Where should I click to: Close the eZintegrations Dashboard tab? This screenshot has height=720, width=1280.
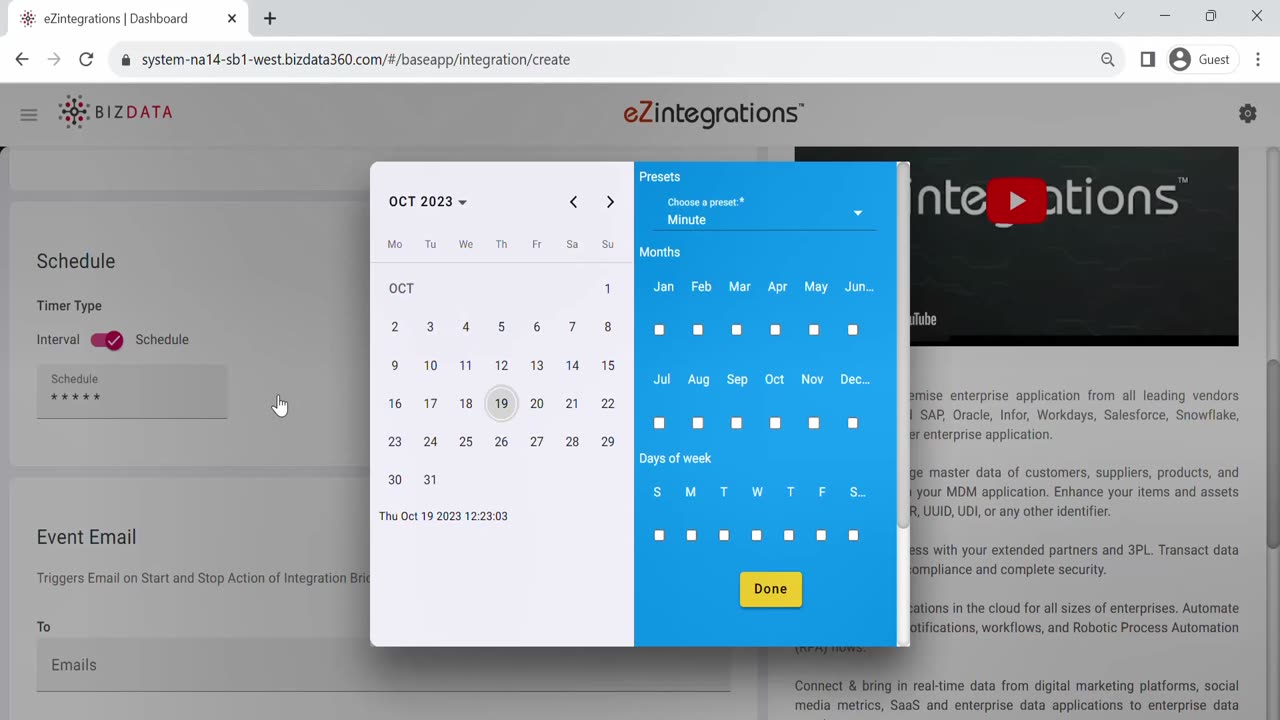click(x=232, y=18)
